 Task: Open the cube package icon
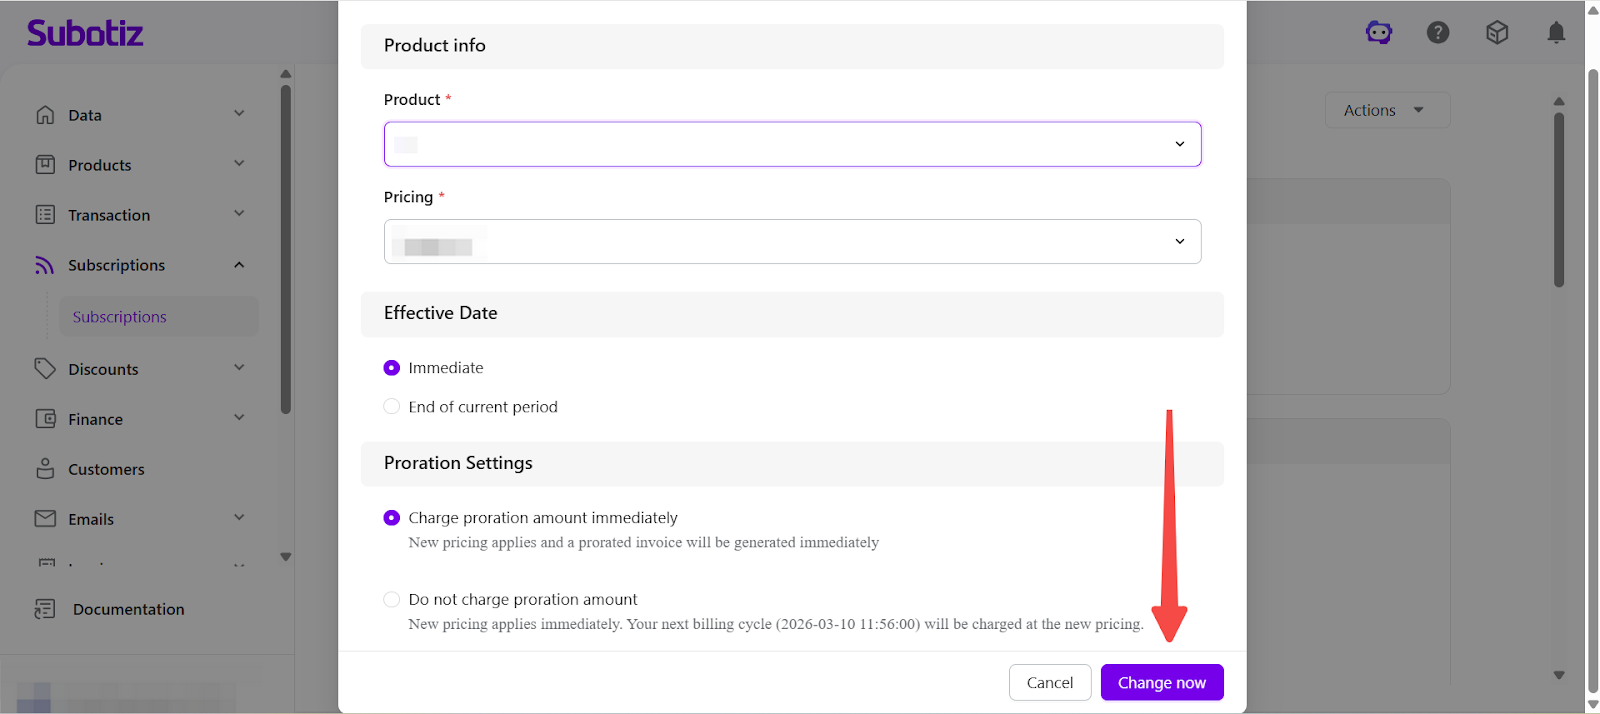point(1497,33)
